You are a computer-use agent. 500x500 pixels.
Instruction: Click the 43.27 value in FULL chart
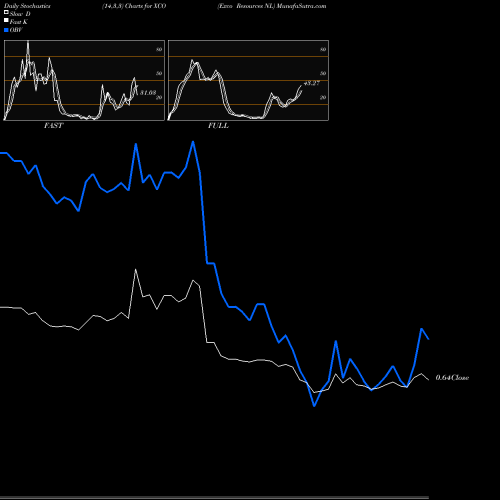312,83
